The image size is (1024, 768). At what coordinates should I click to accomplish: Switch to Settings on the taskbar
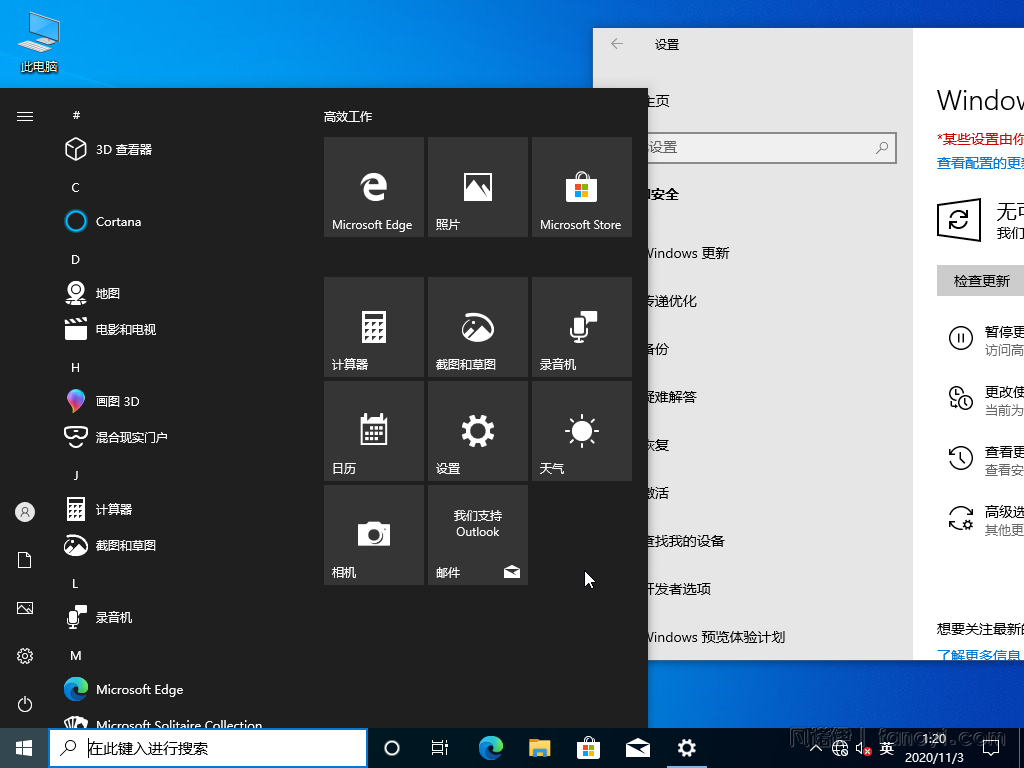[x=686, y=748]
